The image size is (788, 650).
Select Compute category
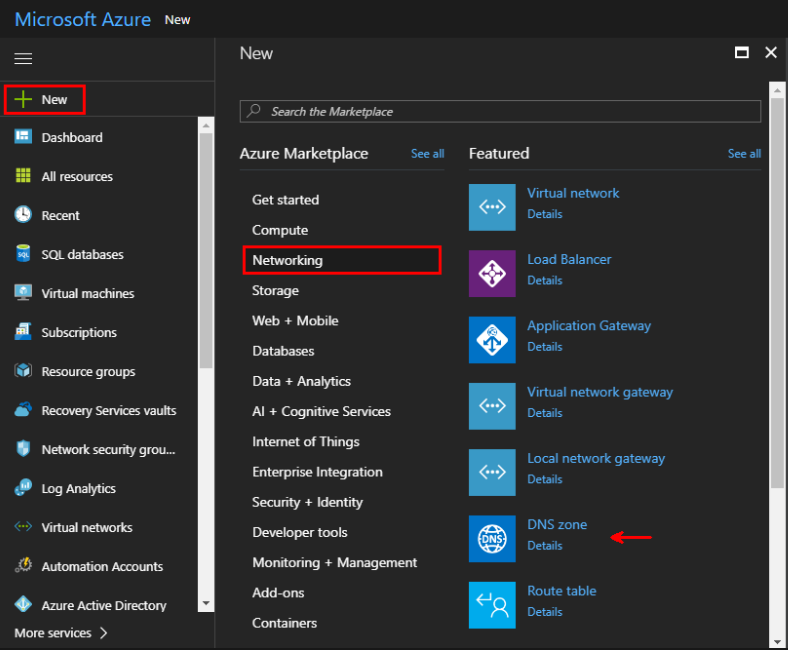click(x=280, y=230)
